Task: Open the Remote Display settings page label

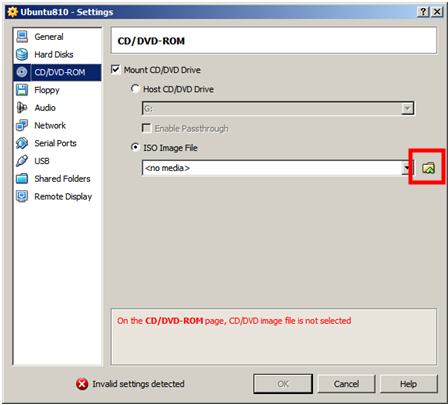Action: coord(63,196)
